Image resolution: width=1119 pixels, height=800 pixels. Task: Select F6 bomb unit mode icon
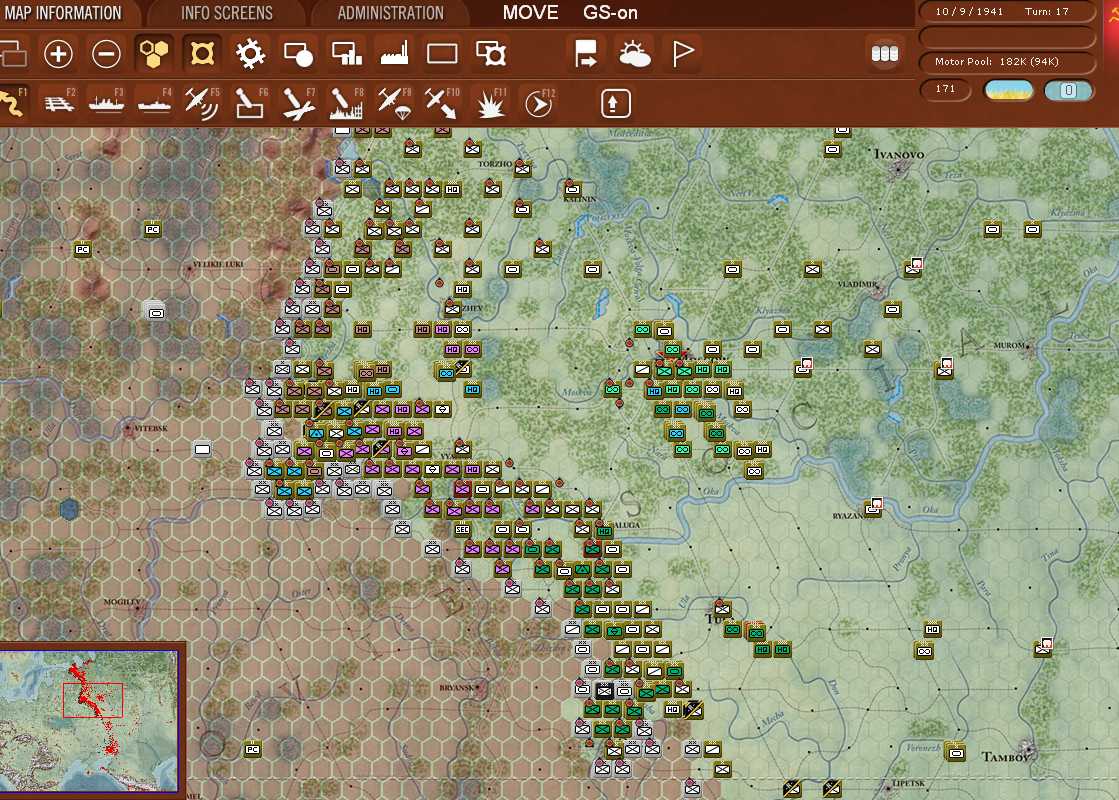pos(250,103)
